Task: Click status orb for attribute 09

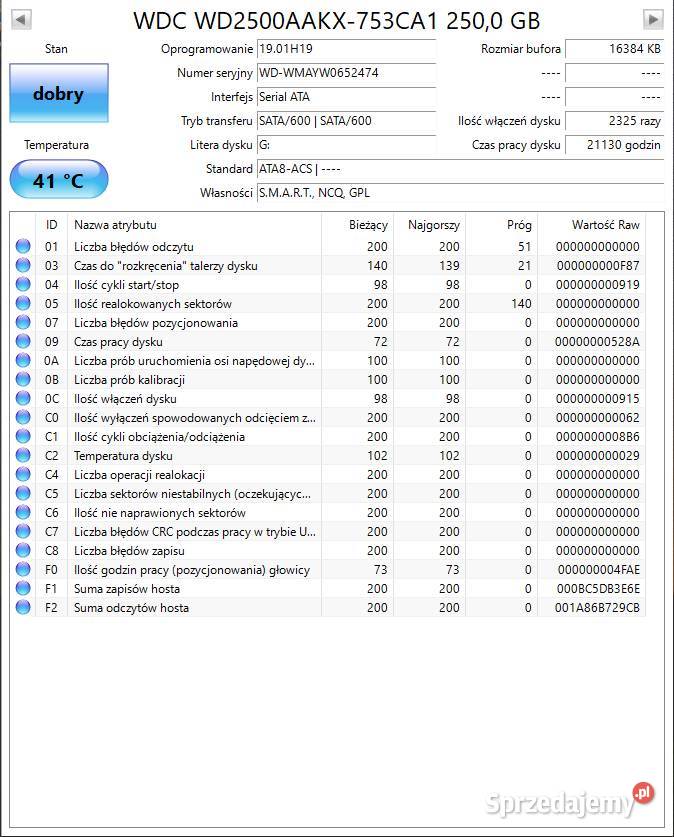Action: (23, 341)
